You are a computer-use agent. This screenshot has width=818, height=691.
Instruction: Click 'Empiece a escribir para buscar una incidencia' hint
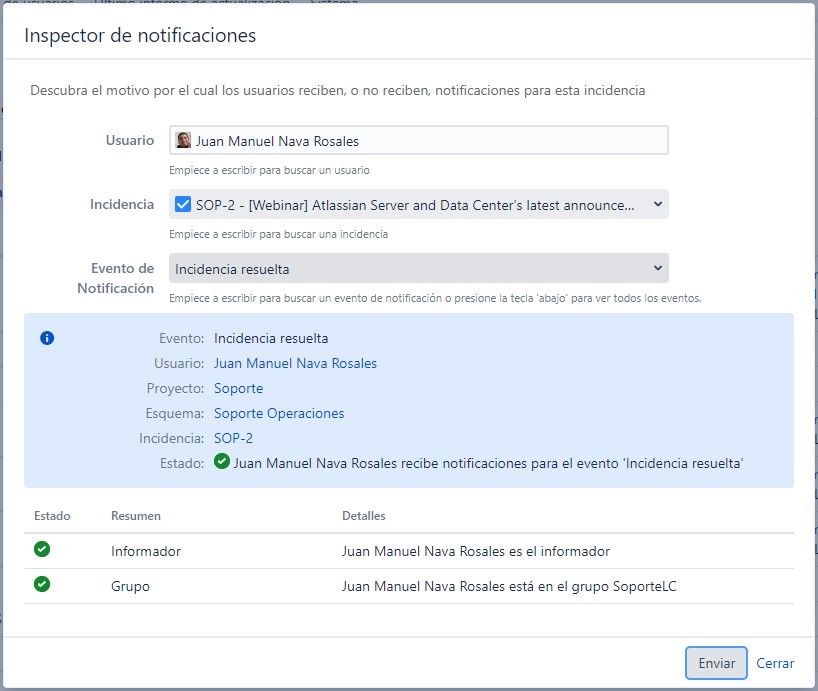pyautogui.click(x=278, y=234)
